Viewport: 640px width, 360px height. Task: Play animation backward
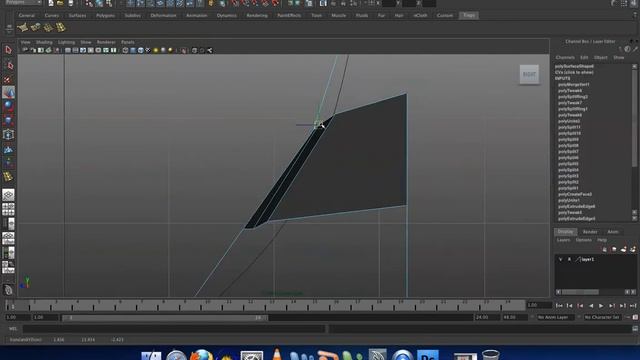tap(591, 306)
